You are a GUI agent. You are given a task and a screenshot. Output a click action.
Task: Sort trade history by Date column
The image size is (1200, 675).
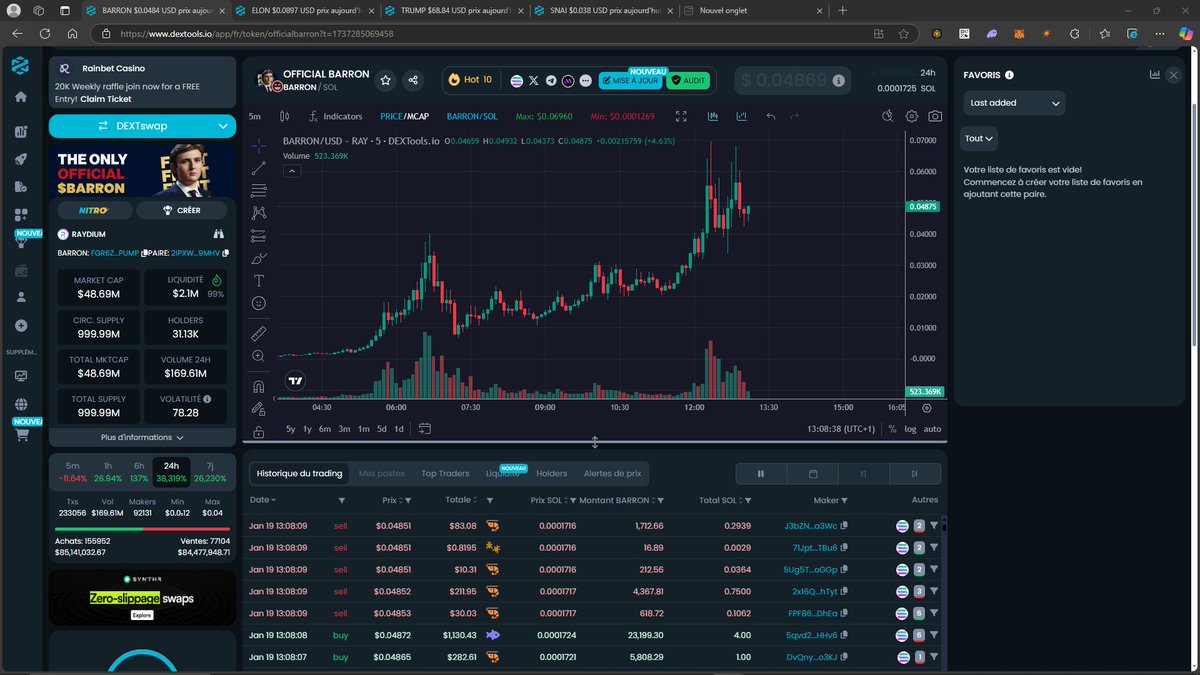(x=263, y=500)
